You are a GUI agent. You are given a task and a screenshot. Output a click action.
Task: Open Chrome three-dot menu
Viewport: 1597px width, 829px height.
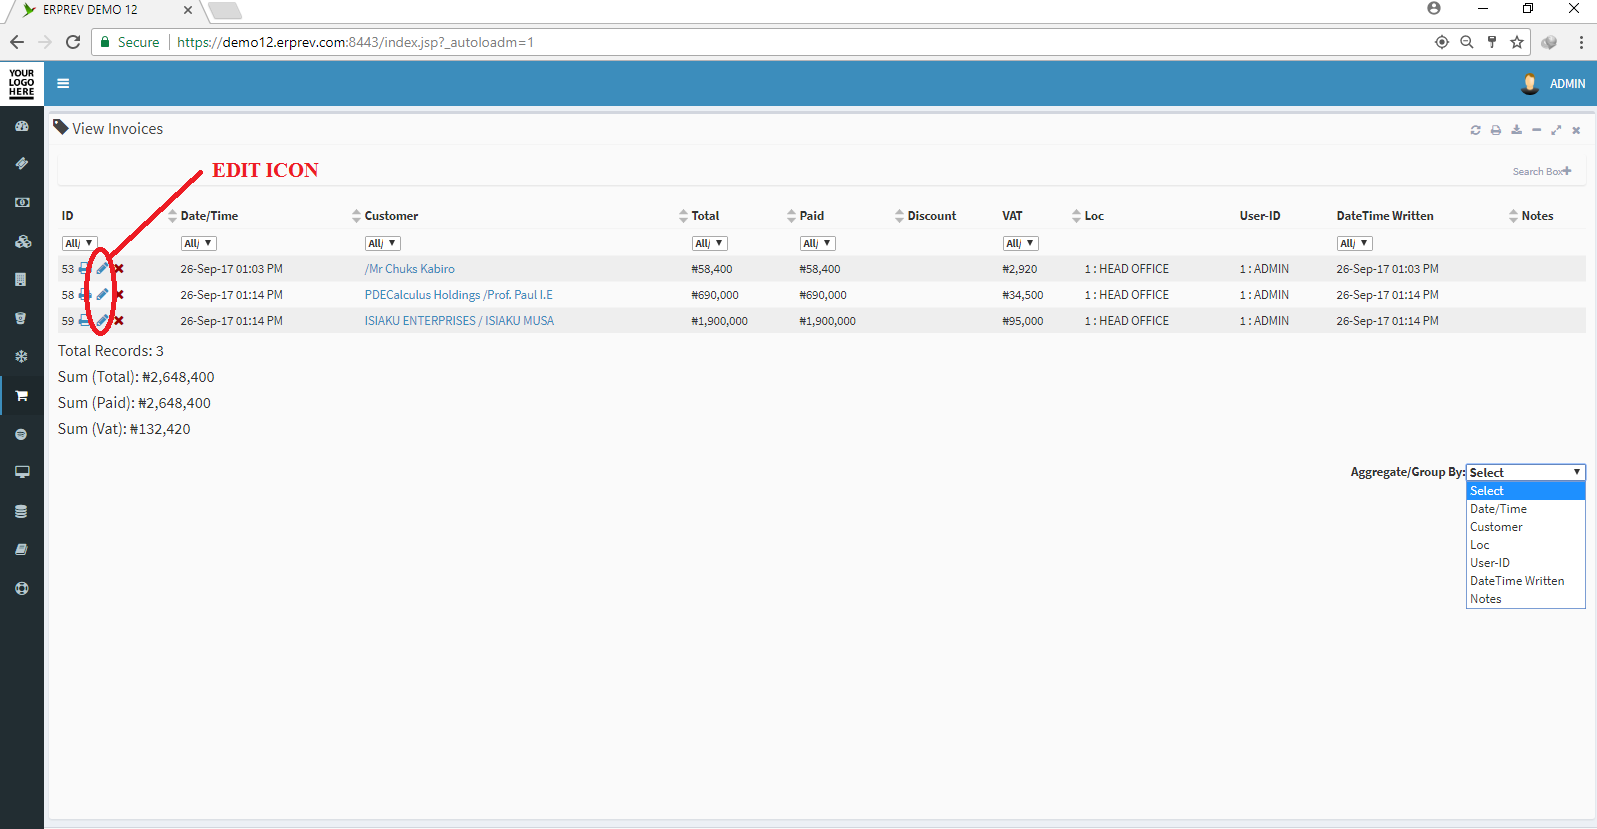(1581, 42)
